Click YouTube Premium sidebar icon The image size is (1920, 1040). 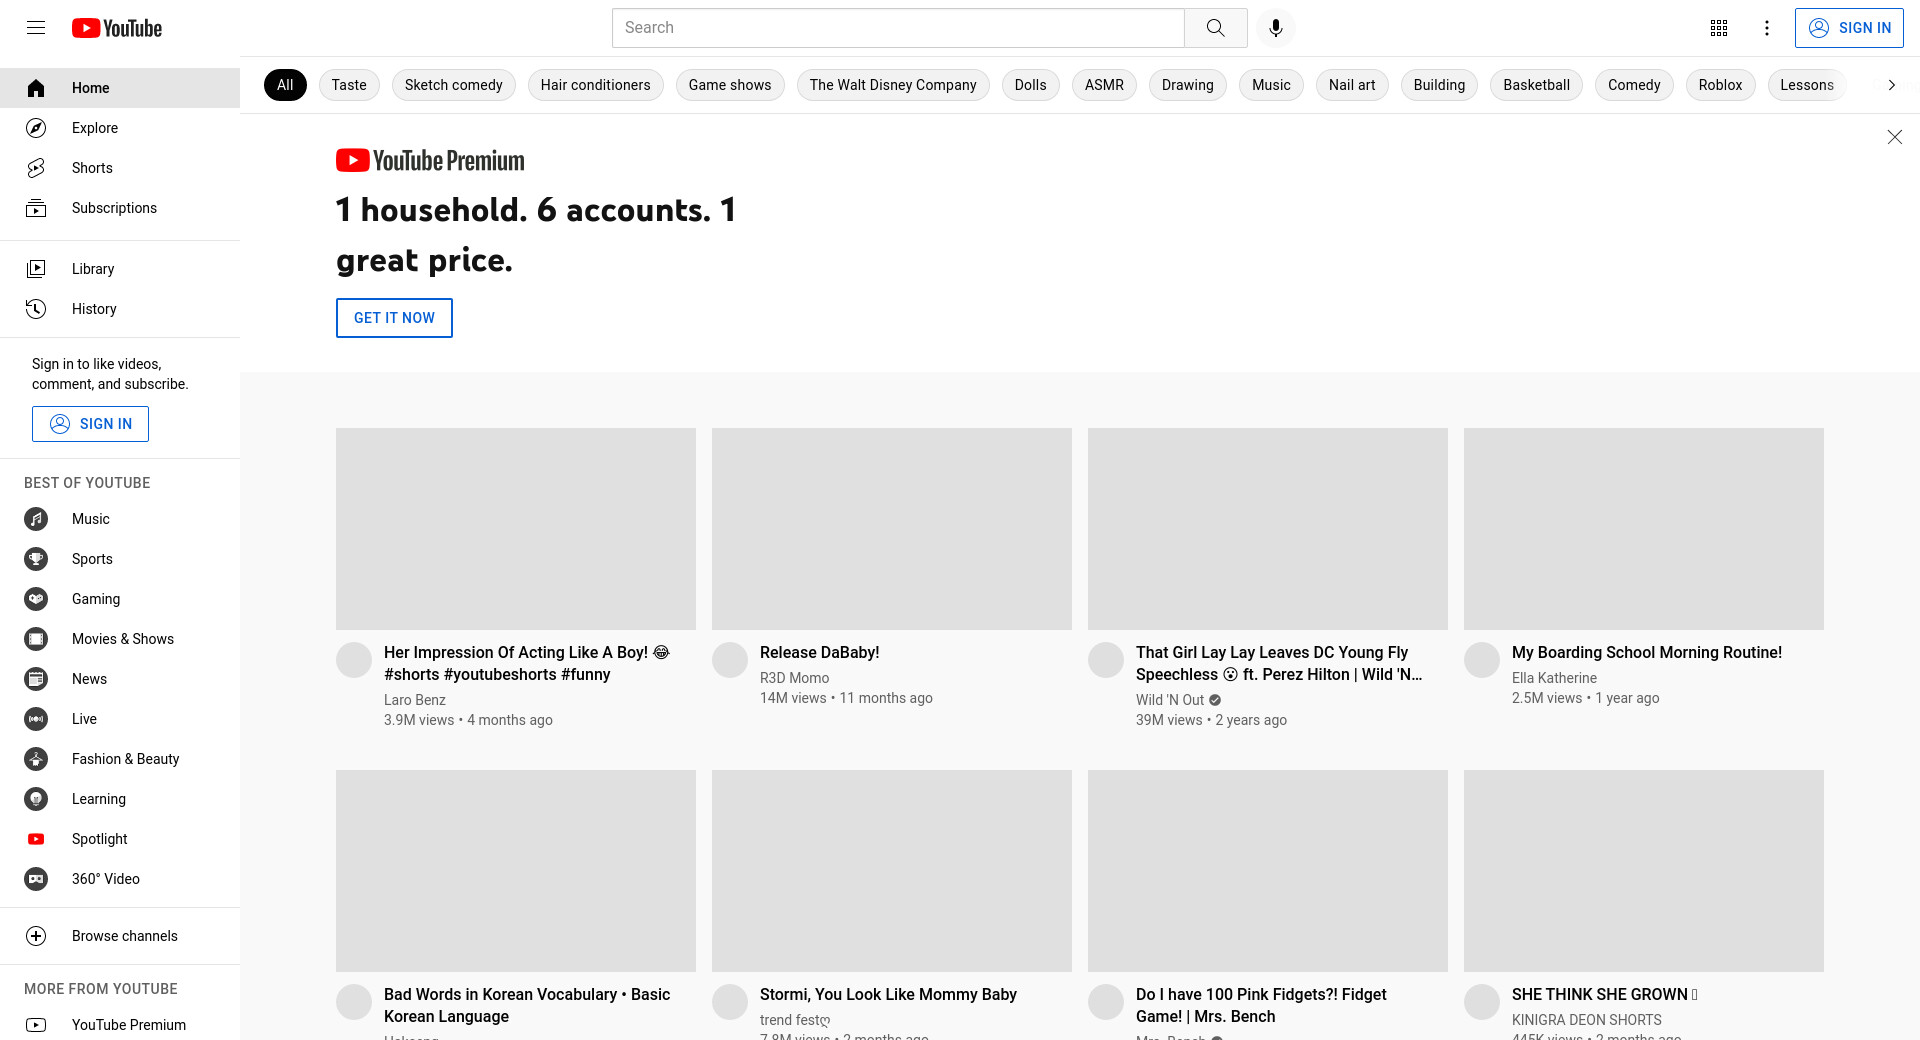pyautogui.click(x=36, y=1025)
